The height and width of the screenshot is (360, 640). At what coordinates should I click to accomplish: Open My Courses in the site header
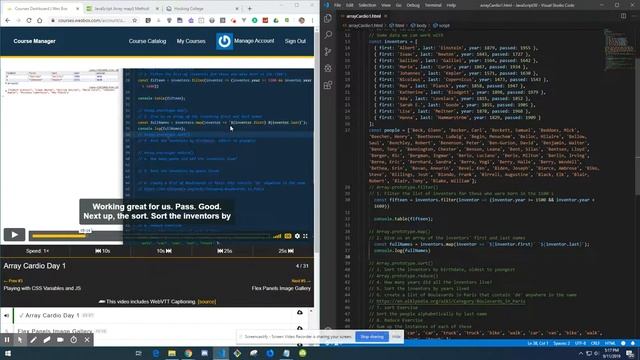click(x=191, y=41)
